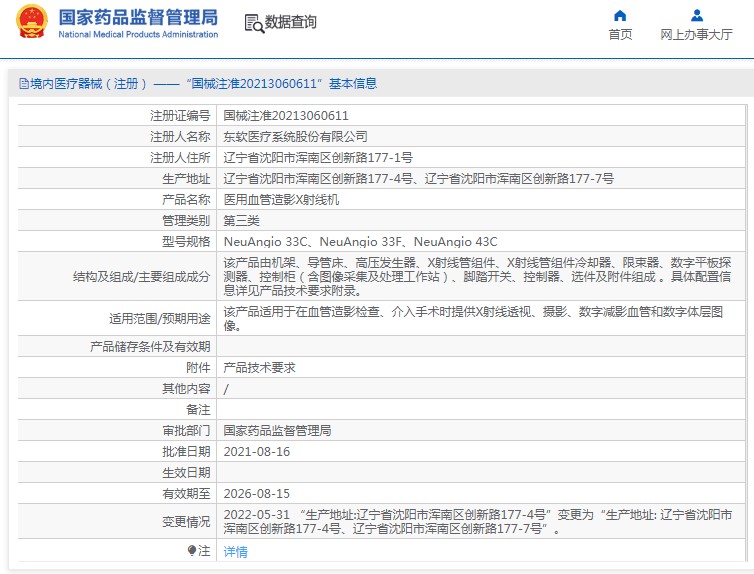Click management class 第三类

[241, 221]
